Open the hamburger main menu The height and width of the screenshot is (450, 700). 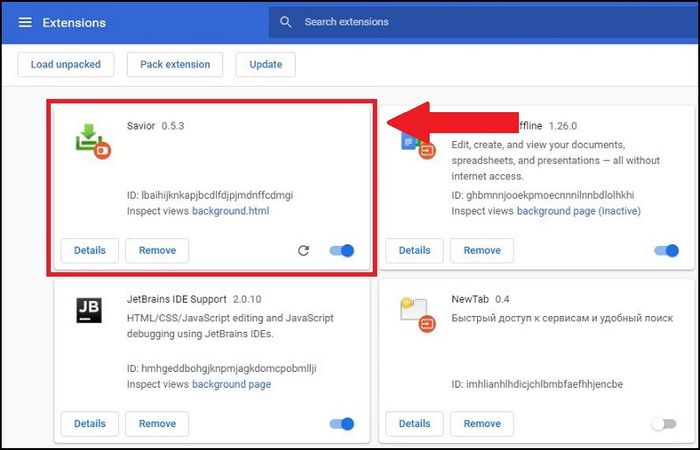(25, 22)
